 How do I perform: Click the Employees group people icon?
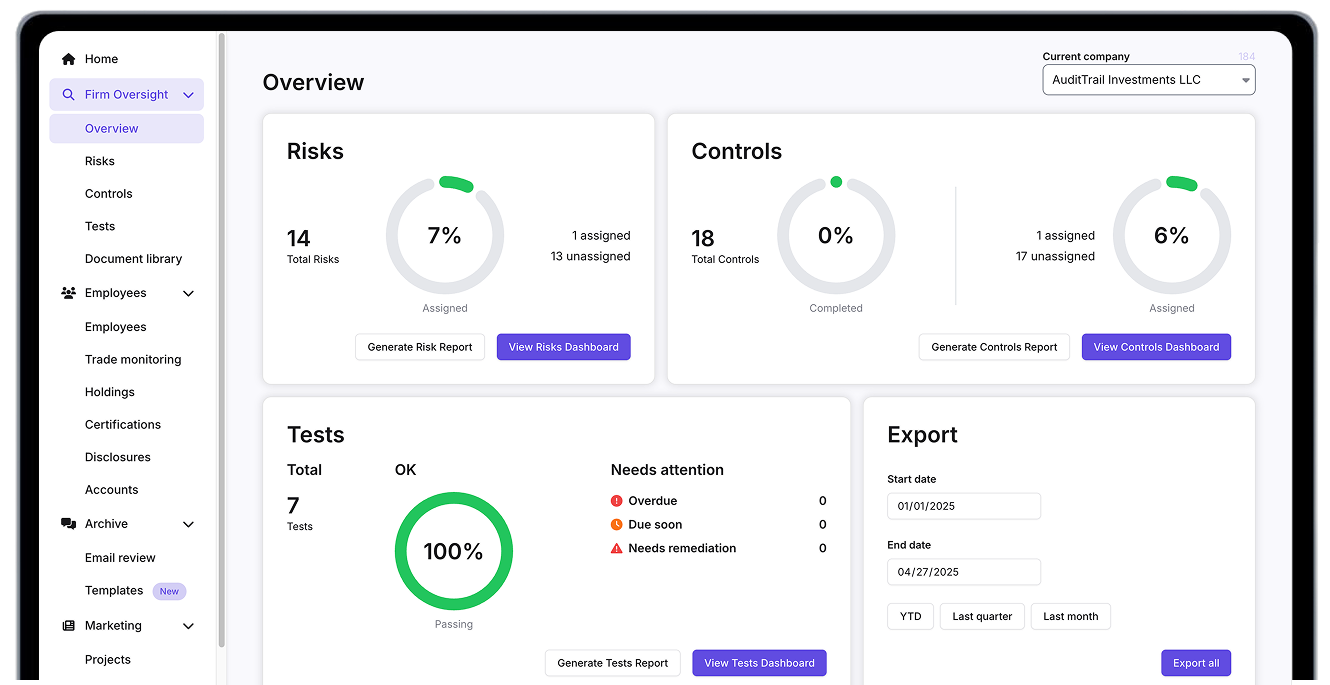[x=68, y=293]
